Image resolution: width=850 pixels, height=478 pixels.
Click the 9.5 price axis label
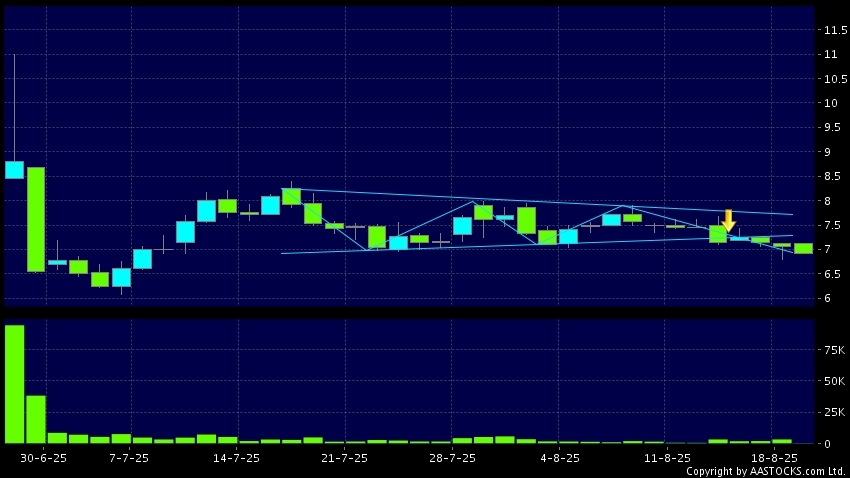pyautogui.click(x=832, y=127)
